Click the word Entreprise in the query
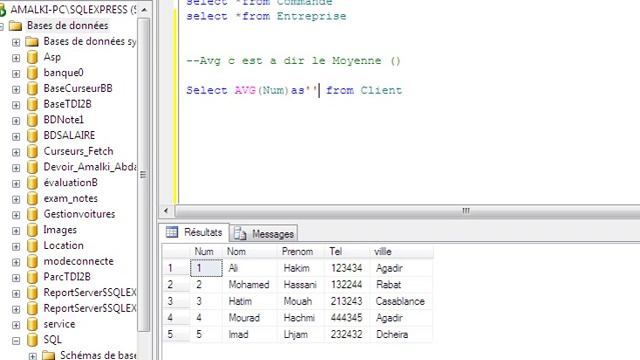 click(311, 16)
